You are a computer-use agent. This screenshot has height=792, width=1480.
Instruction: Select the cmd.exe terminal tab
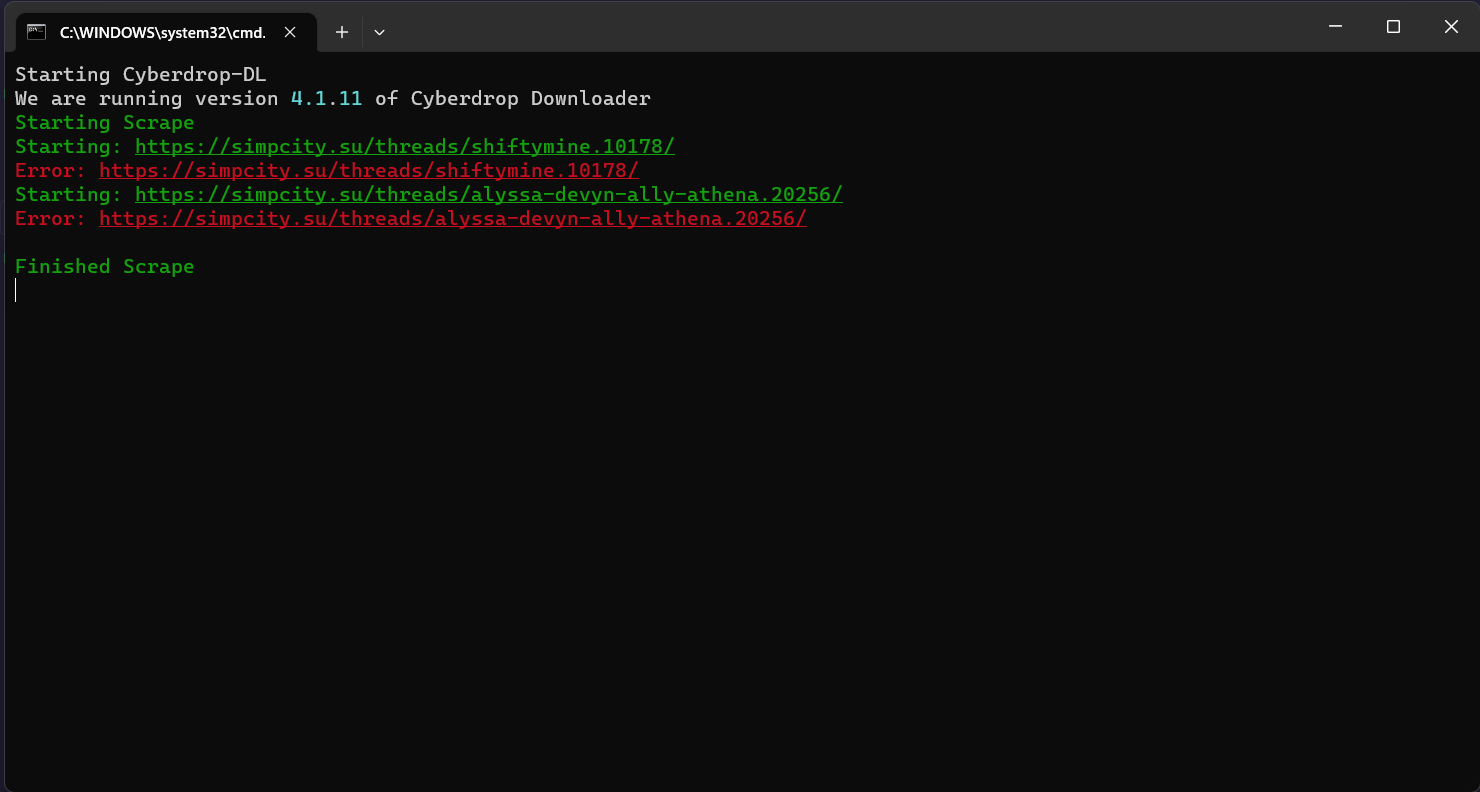point(165,32)
